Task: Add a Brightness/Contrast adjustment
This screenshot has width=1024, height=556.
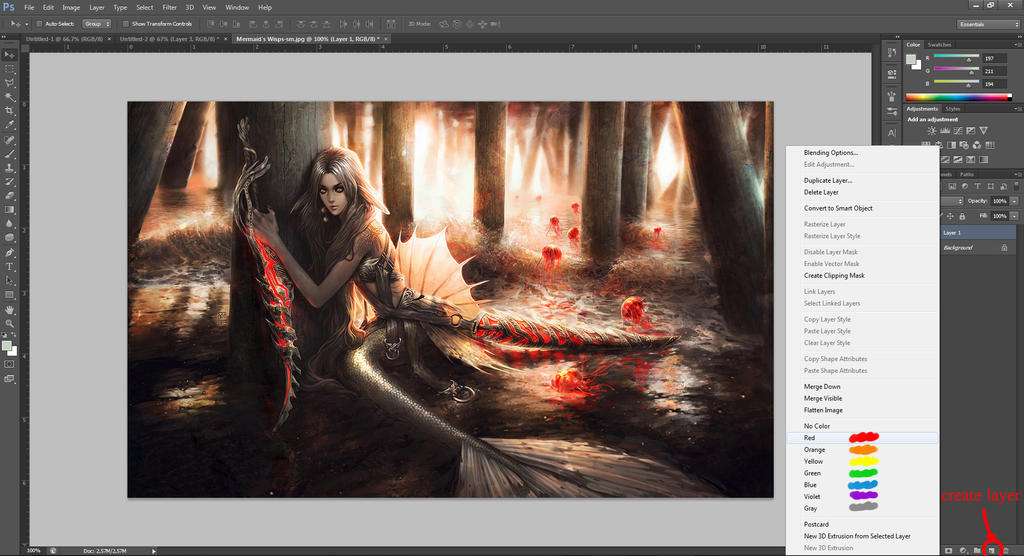Action: pyautogui.click(x=932, y=131)
